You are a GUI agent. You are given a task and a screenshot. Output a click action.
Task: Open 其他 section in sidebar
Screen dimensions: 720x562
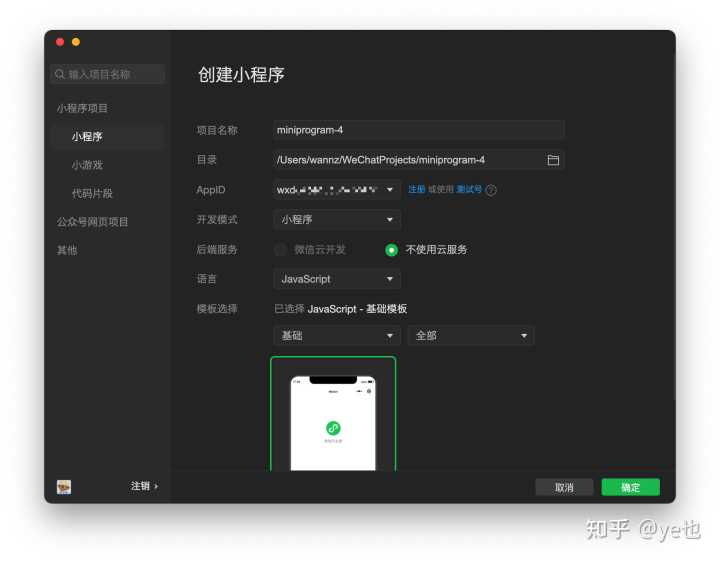click(x=67, y=250)
